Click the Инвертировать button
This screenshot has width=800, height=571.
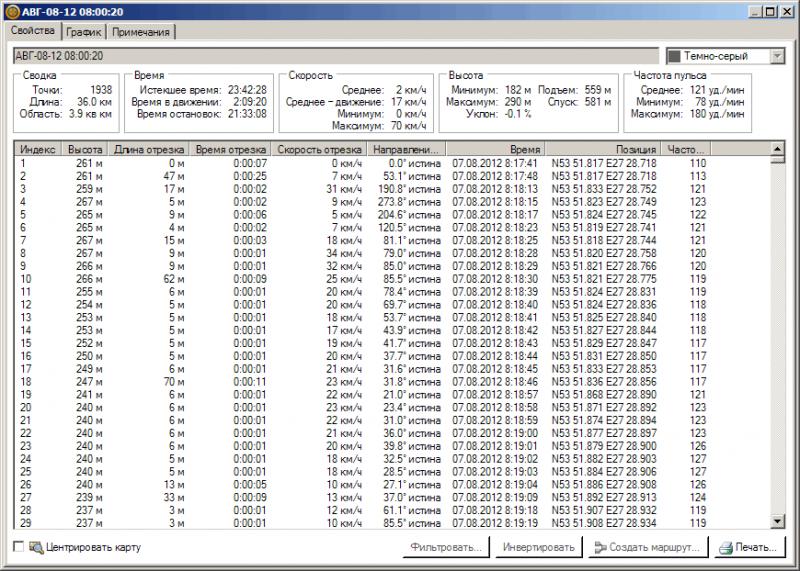[539, 548]
